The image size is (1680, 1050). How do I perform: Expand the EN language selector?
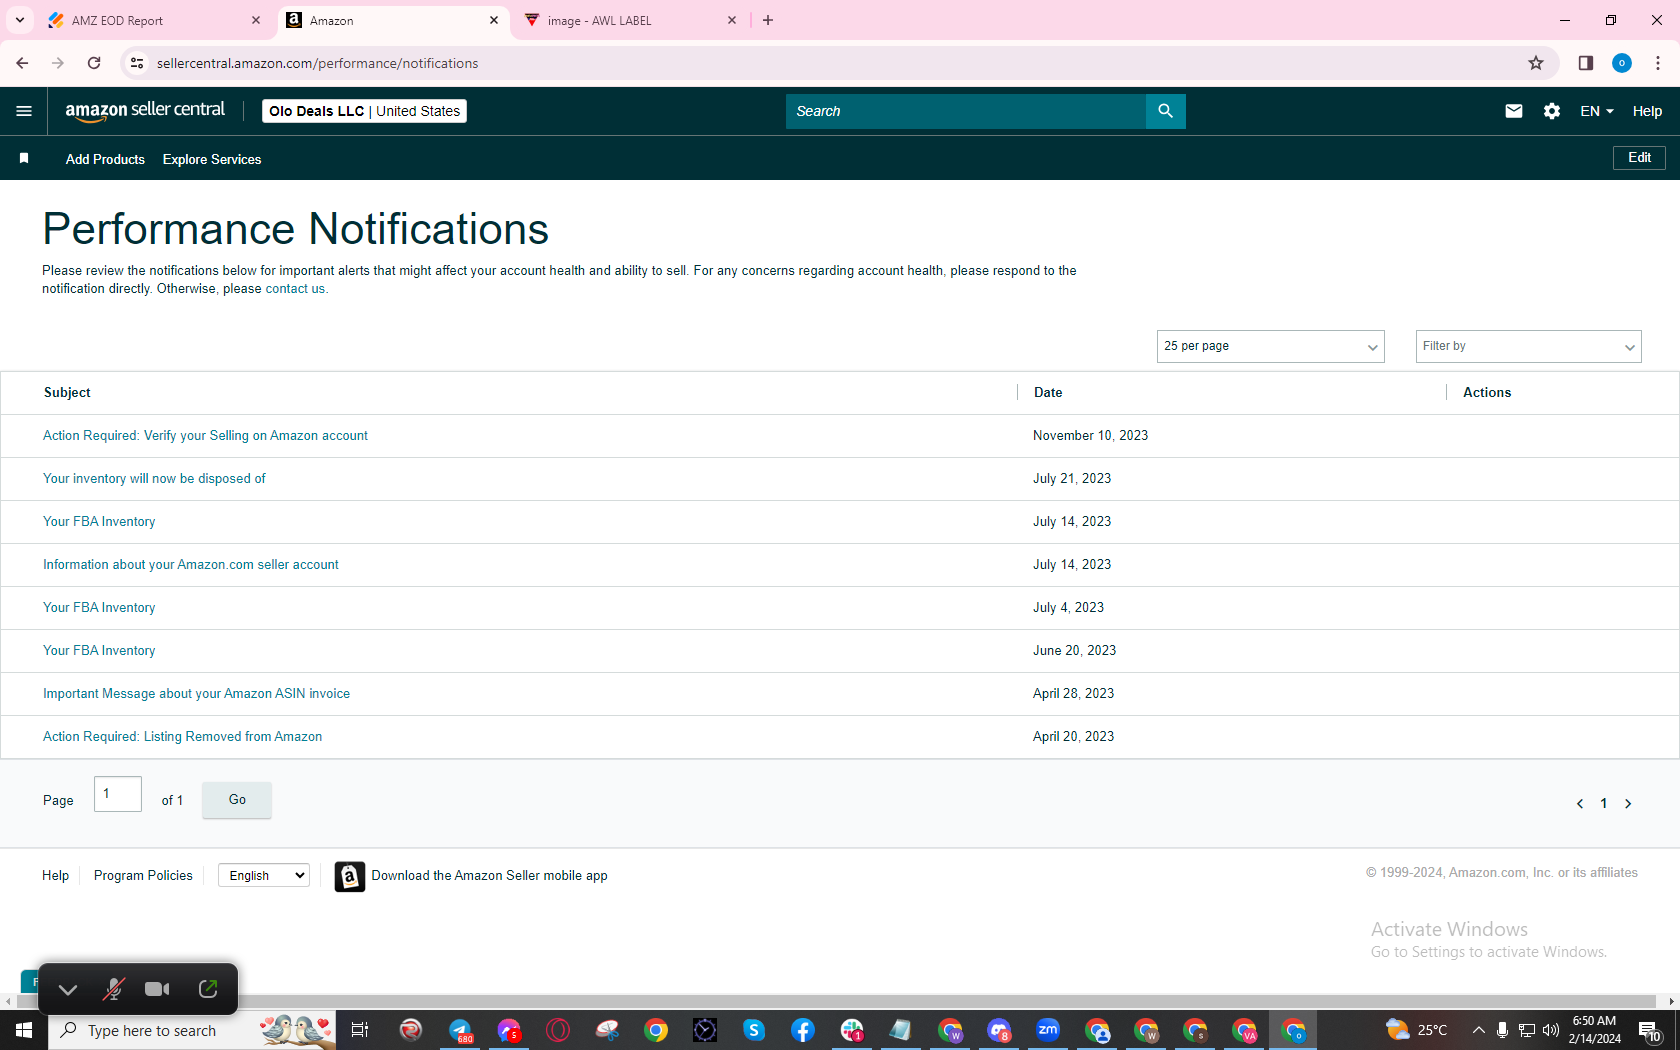[x=1597, y=111]
